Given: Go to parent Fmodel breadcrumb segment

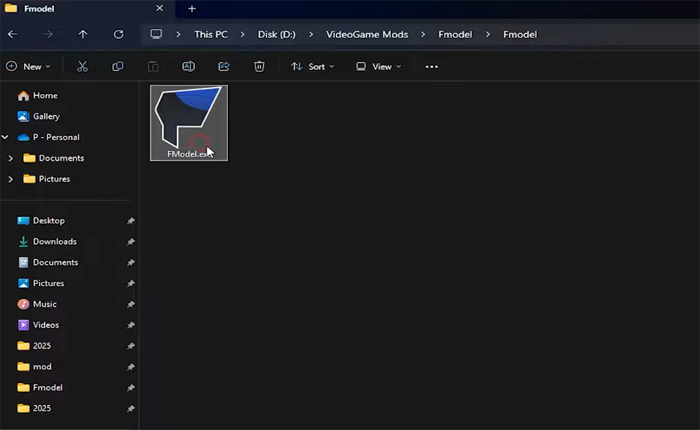Looking at the screenshot, I should point(455,34).
